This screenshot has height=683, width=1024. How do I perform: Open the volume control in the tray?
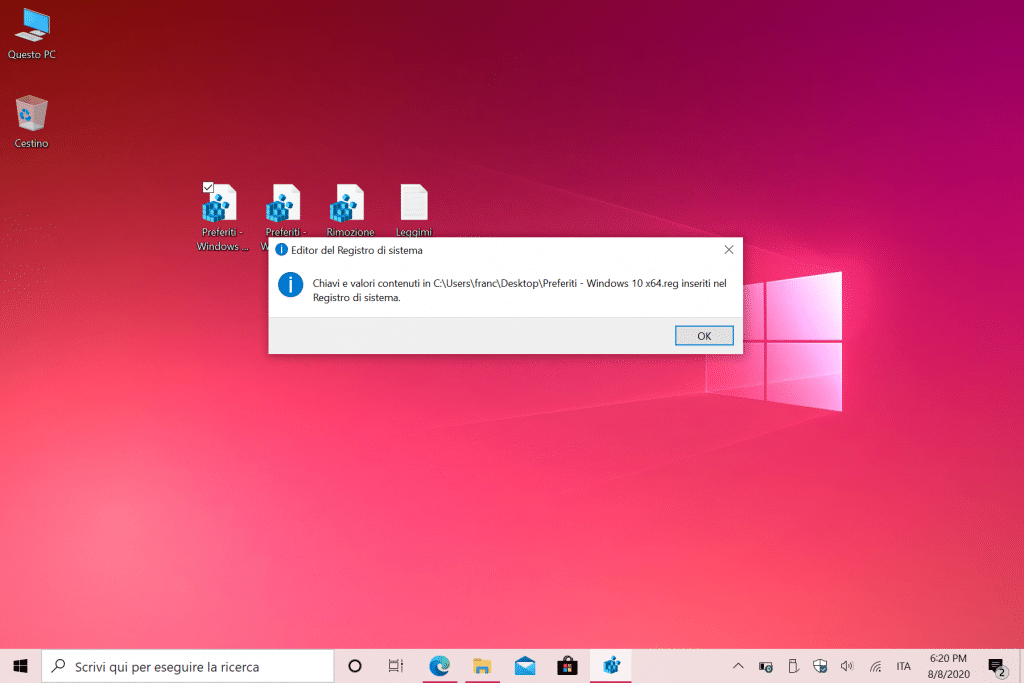coord(847,666)
